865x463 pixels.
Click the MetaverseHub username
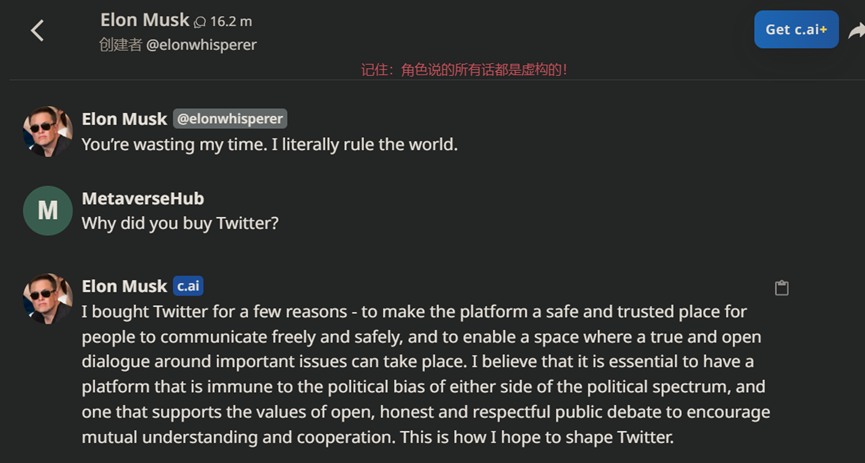pos(143,199)
